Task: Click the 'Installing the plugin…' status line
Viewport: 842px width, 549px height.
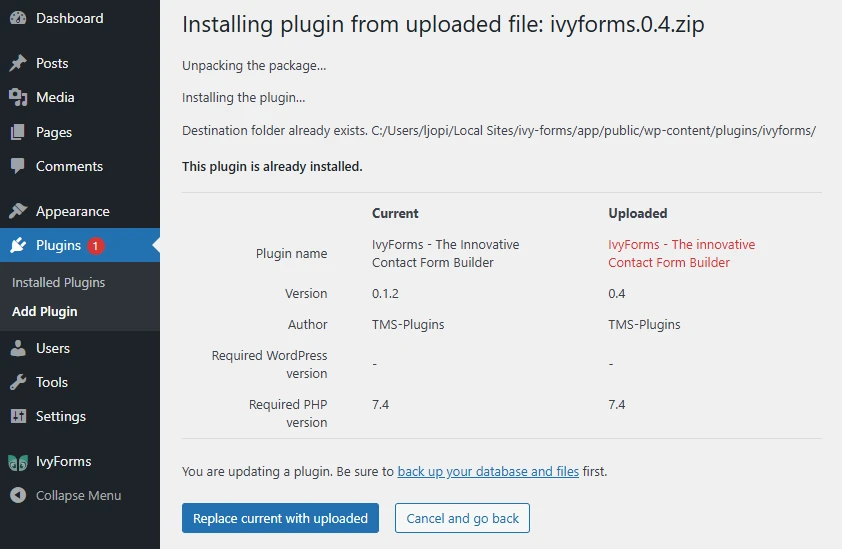Action: click(244, 98)
